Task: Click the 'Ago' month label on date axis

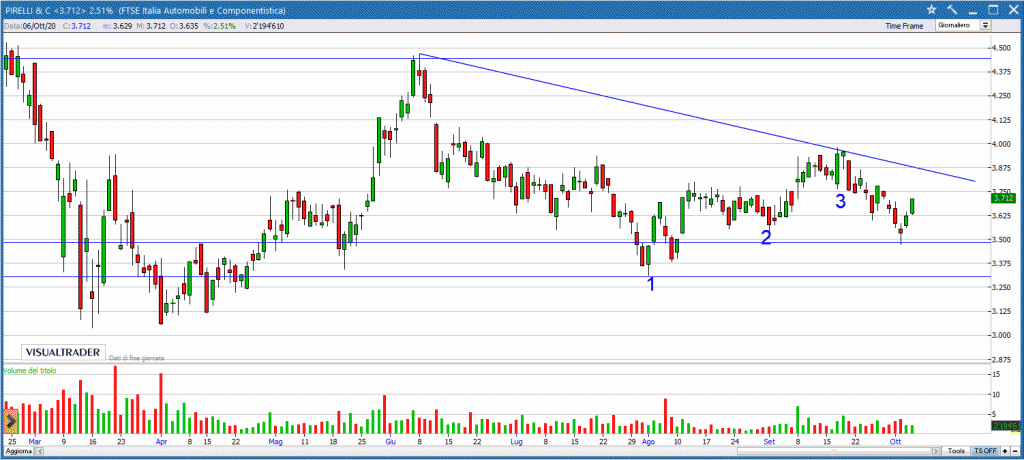Action: point(648,442)
